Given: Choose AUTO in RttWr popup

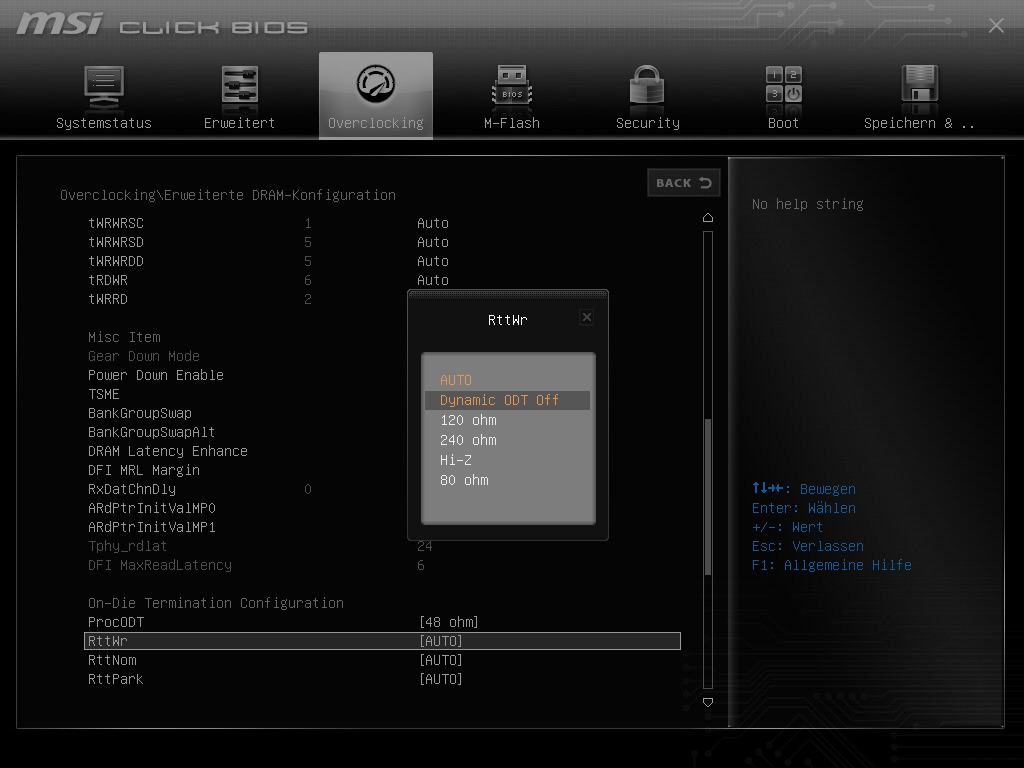Looking at the screenshot, I should click(x=456, y=380).
